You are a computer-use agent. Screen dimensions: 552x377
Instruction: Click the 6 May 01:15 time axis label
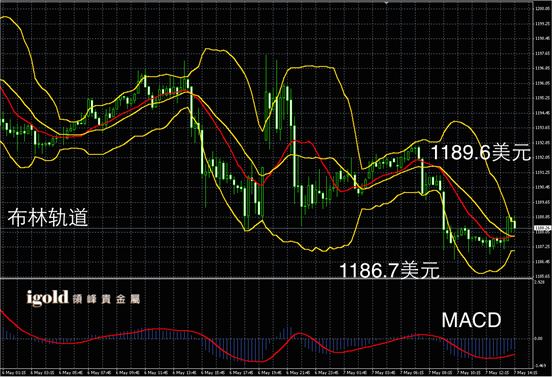[13, 372]
